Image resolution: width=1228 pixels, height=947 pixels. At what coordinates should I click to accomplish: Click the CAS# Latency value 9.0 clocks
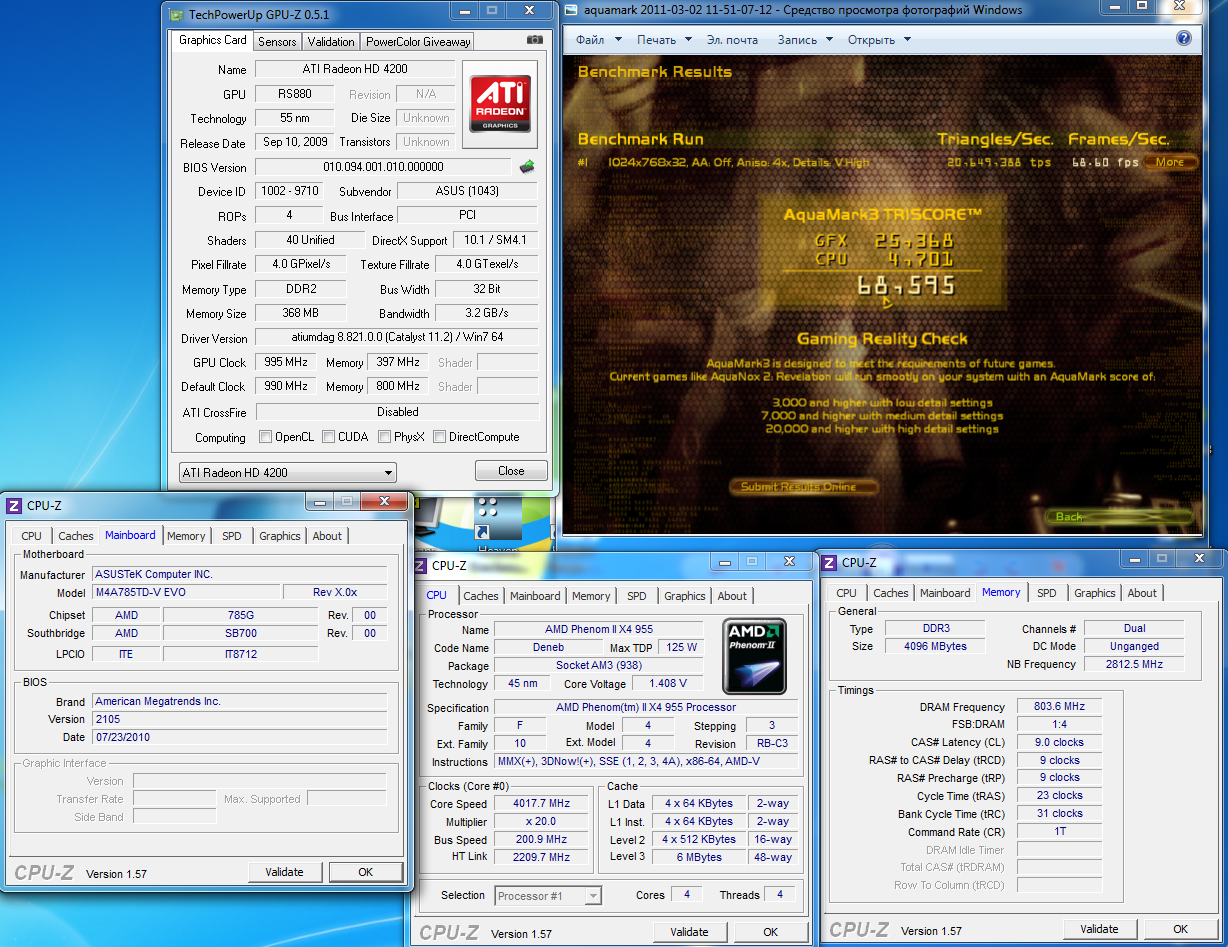(1058, 743)
